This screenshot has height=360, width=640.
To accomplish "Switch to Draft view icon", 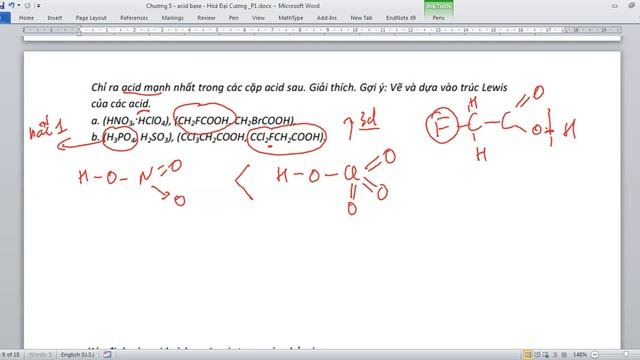I will 564,355.
